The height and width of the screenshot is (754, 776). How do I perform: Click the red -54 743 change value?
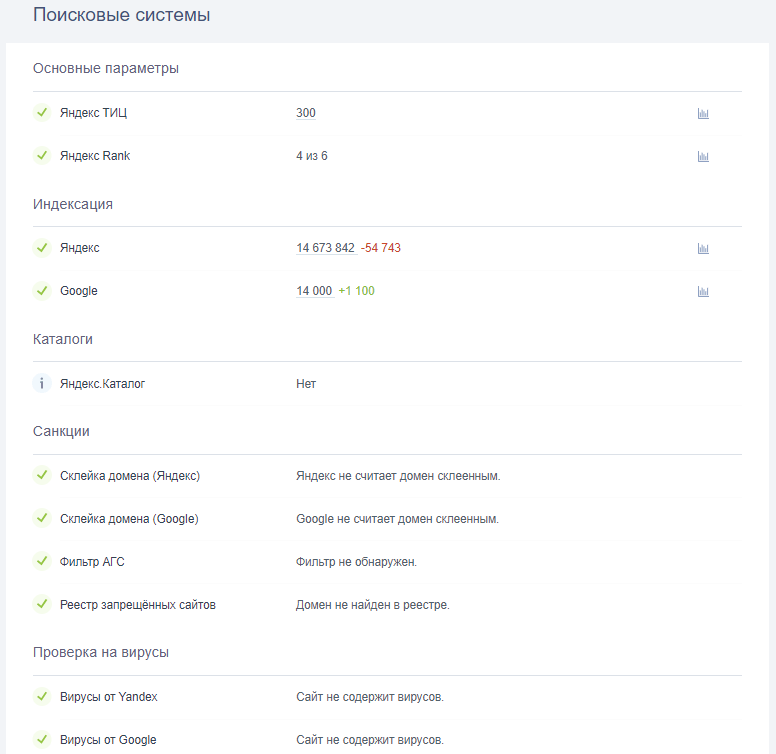[381, 248]
